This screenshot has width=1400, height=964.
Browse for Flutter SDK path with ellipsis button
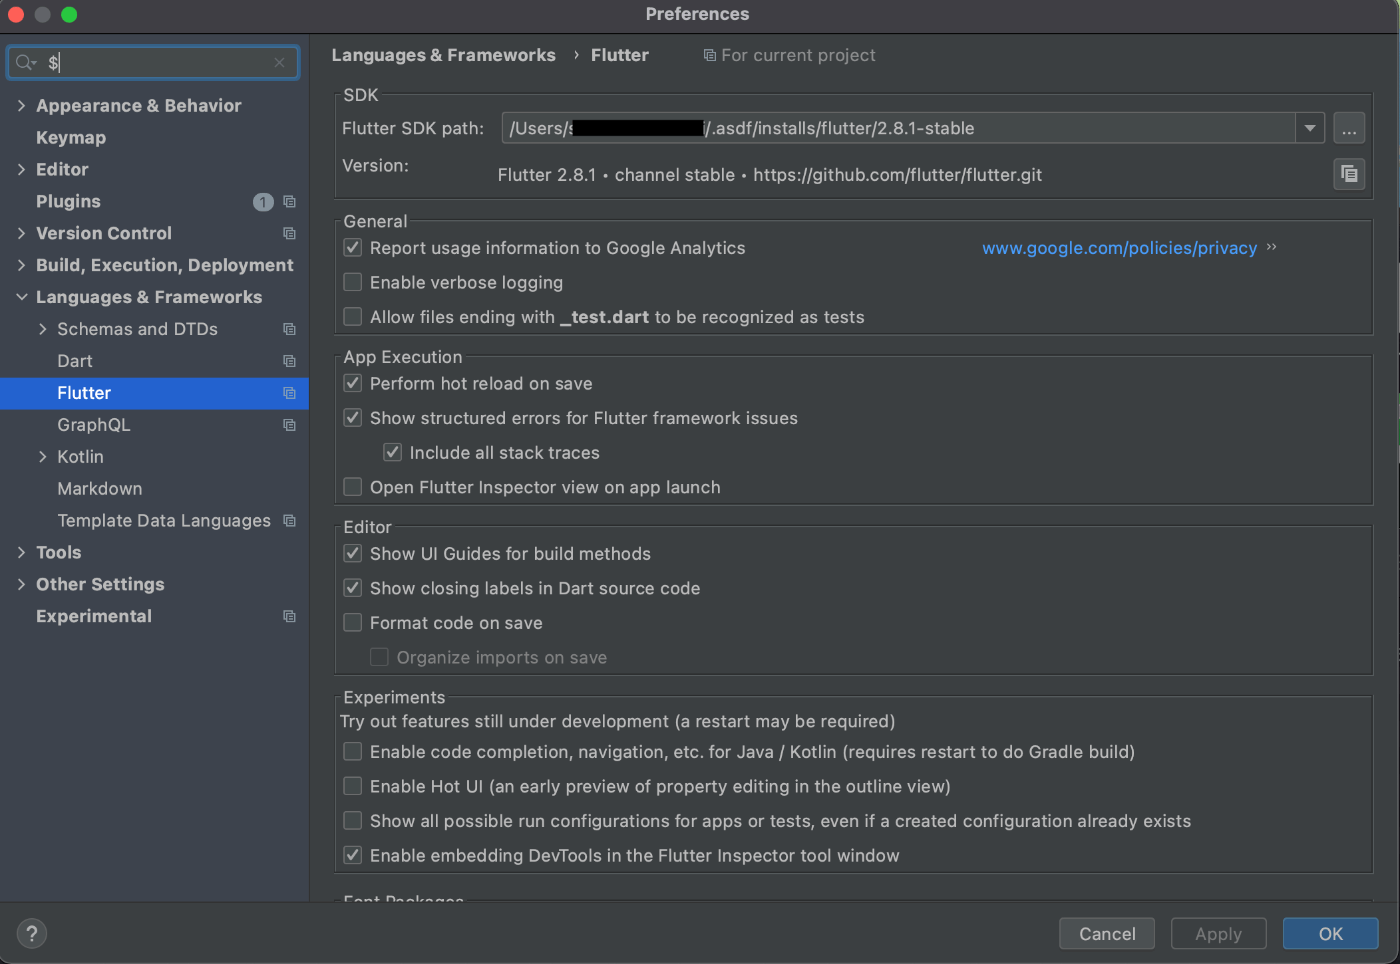[x=1349, y=128]
